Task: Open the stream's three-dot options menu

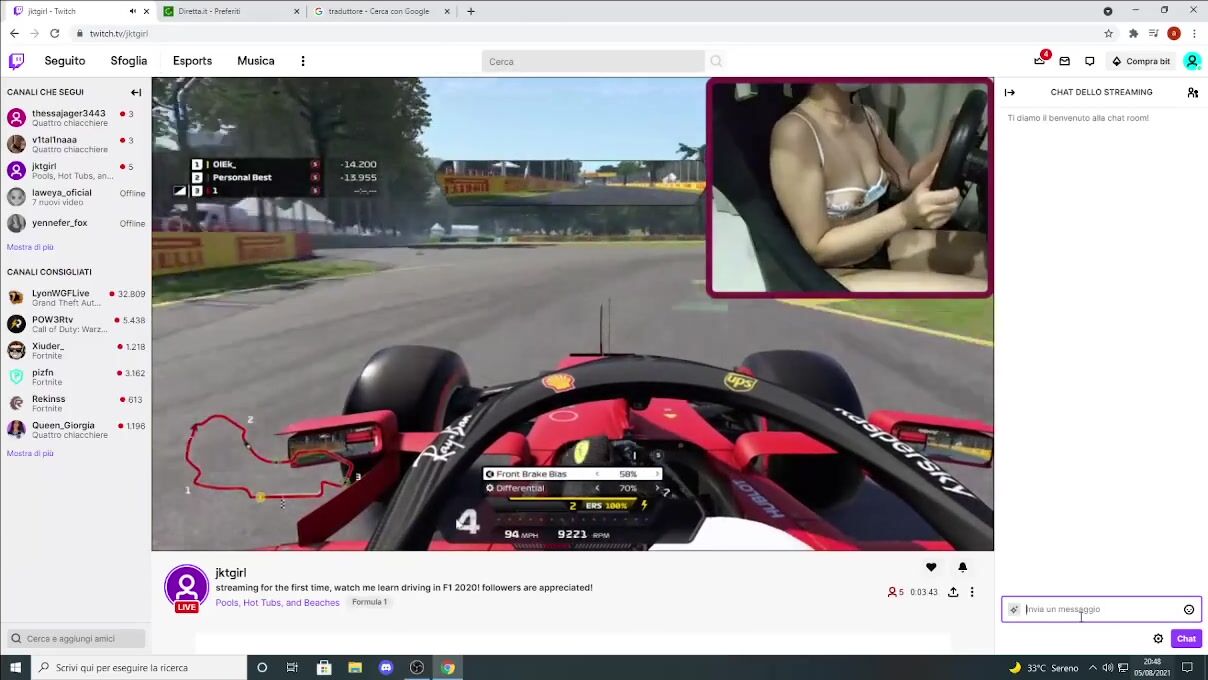Action: tap(972, 592)
